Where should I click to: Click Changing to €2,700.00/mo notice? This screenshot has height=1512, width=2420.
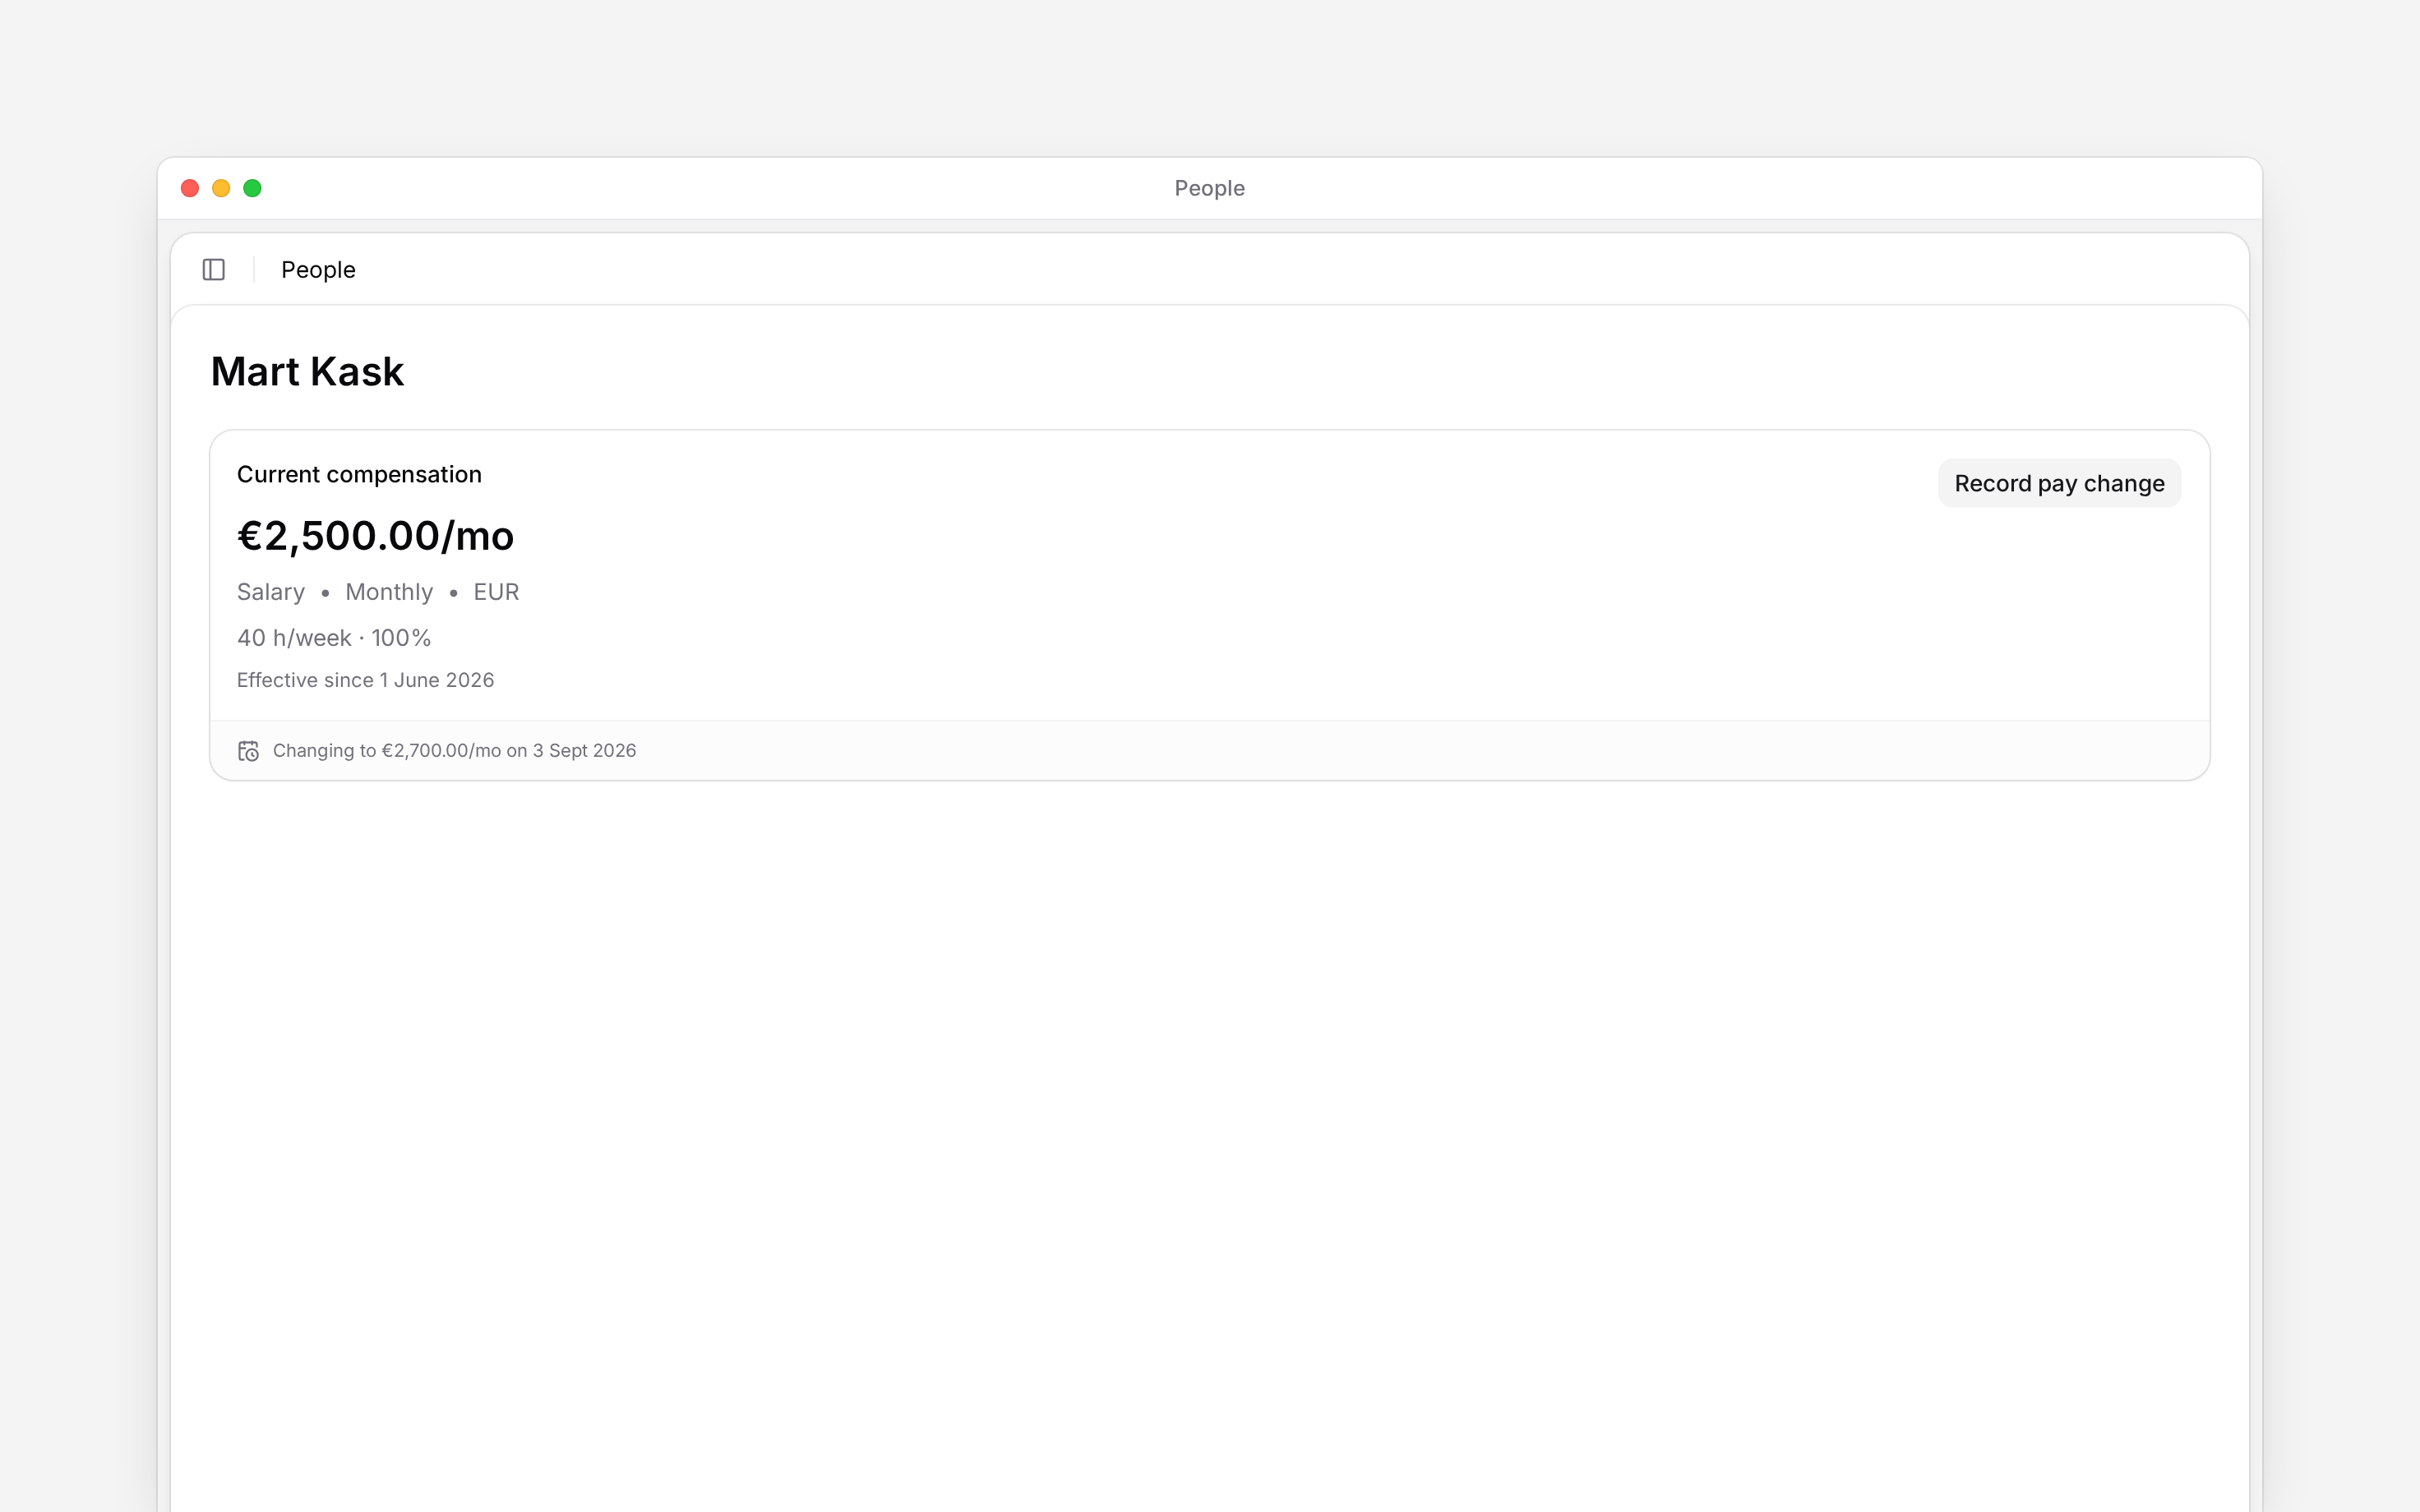(x=454, y=751)
